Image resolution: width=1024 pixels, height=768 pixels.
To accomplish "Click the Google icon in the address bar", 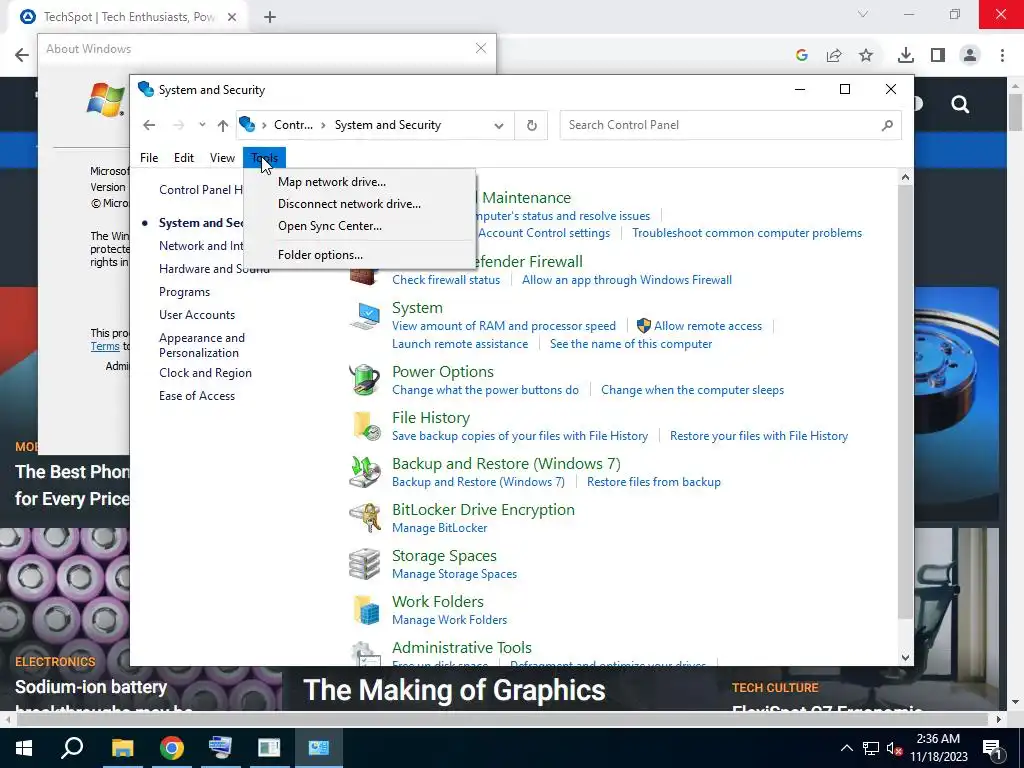I will pyautogui.click(x=802, y=55).
